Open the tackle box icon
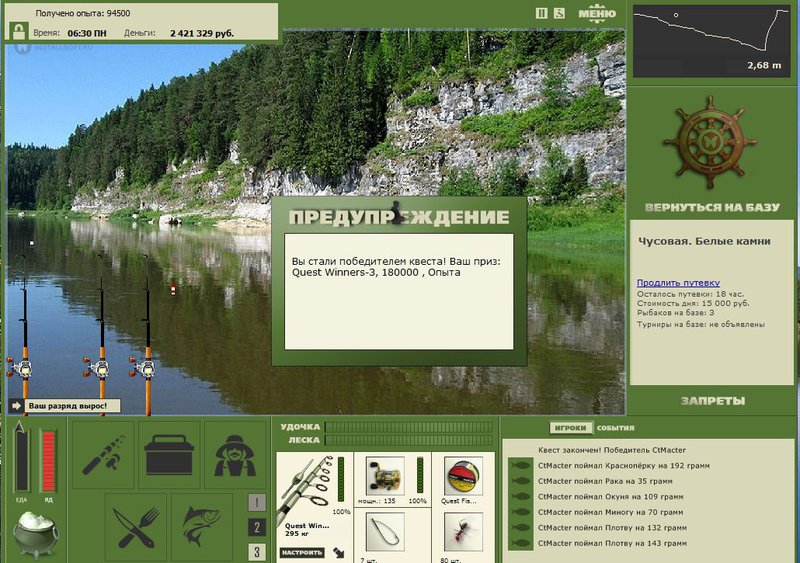The width and height of the screenshot is (800, 563). 169,454
